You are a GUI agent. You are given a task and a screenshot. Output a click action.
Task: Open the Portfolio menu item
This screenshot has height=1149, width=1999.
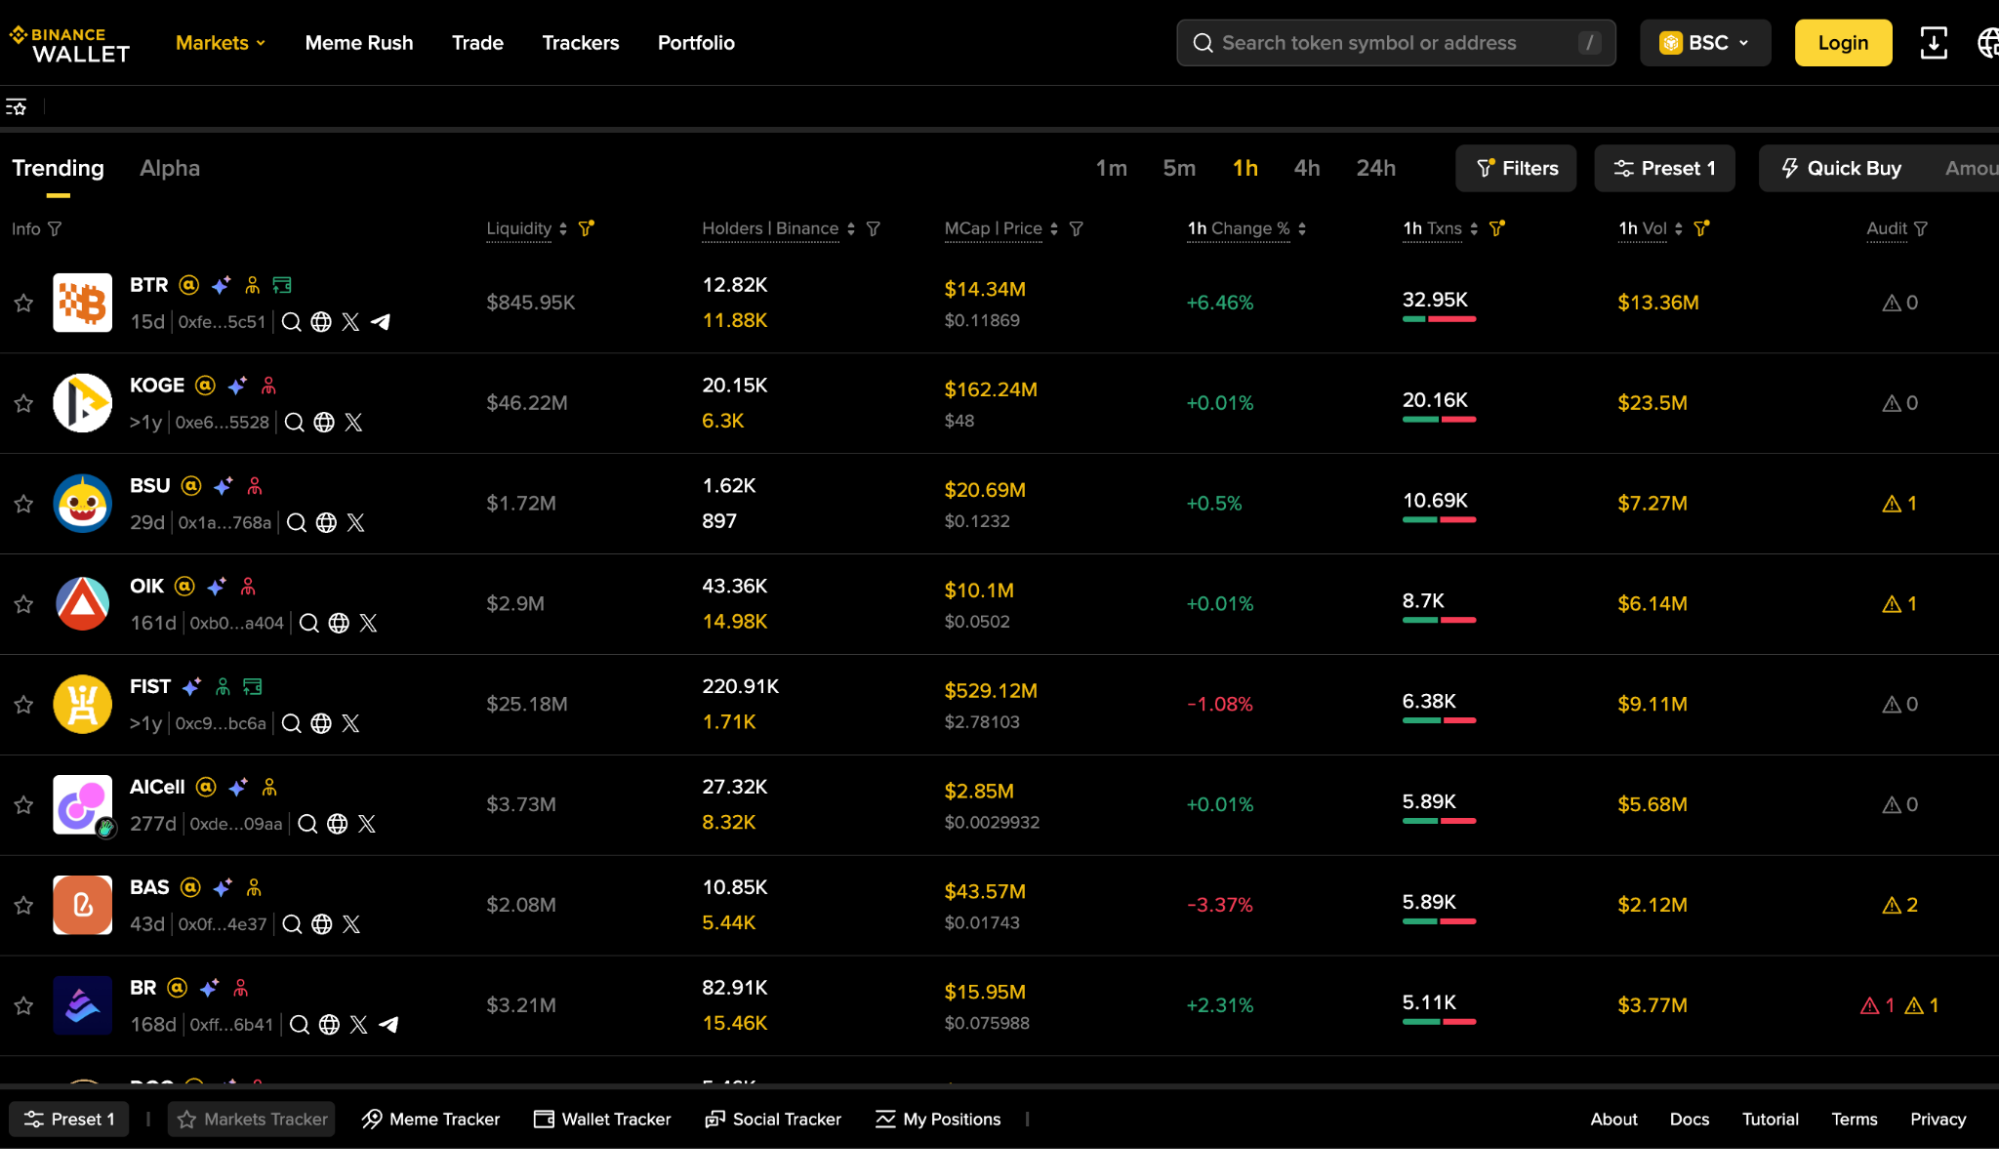[695, 42]
